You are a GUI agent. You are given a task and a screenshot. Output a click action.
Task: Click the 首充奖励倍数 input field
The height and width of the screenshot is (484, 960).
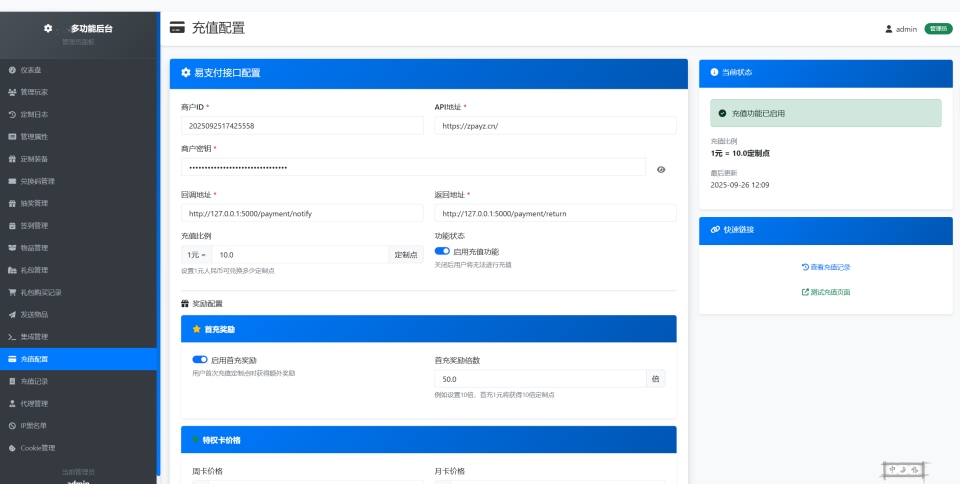point(540,379)
